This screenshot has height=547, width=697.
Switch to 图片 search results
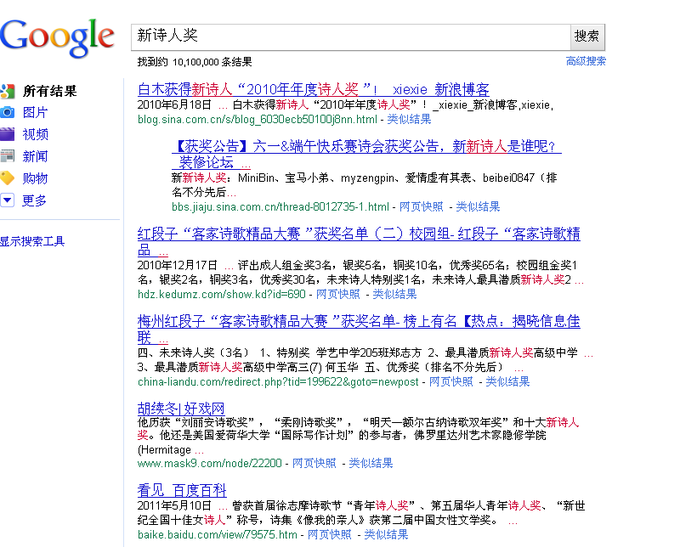point(35,112)
